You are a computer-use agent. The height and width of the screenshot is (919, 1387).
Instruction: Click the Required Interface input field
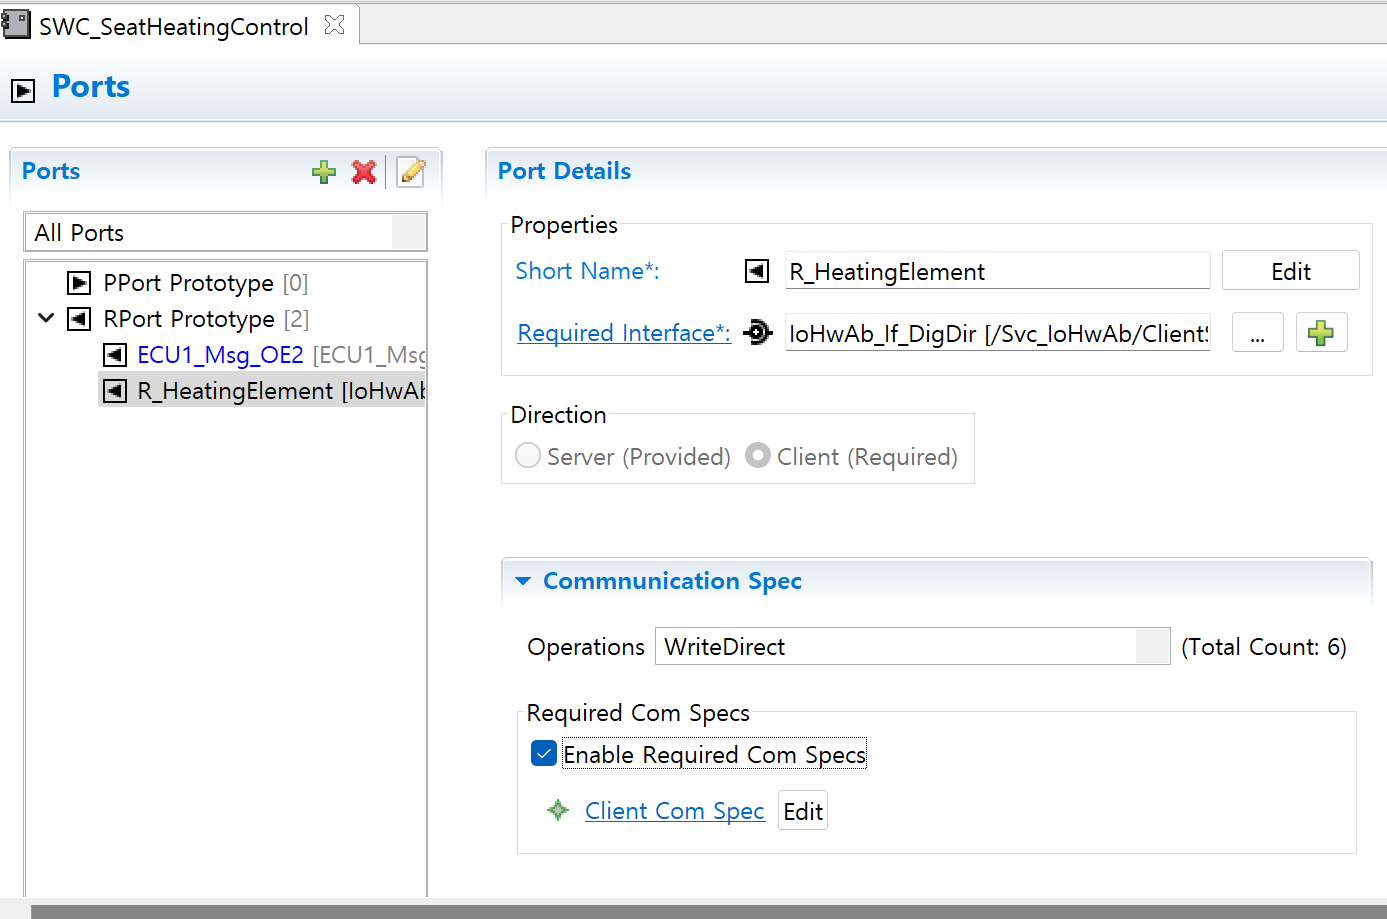tap(997, 333)
